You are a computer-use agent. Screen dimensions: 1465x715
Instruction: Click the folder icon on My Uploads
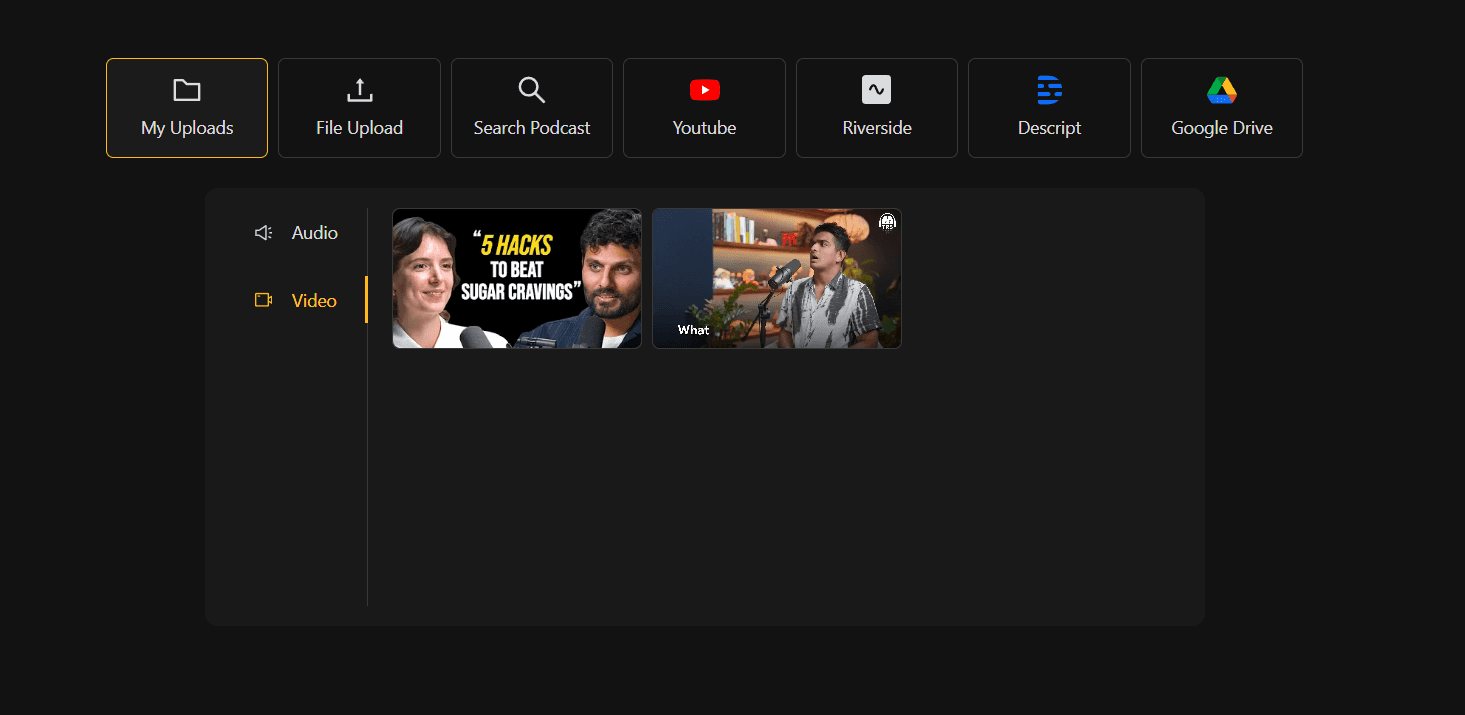point(186,89)
